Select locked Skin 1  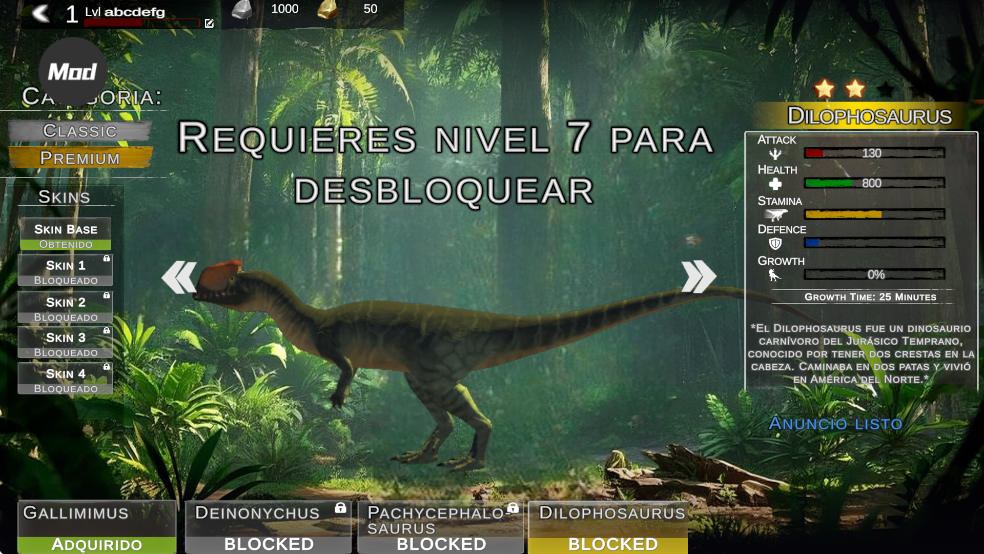[x=65, y=270]
